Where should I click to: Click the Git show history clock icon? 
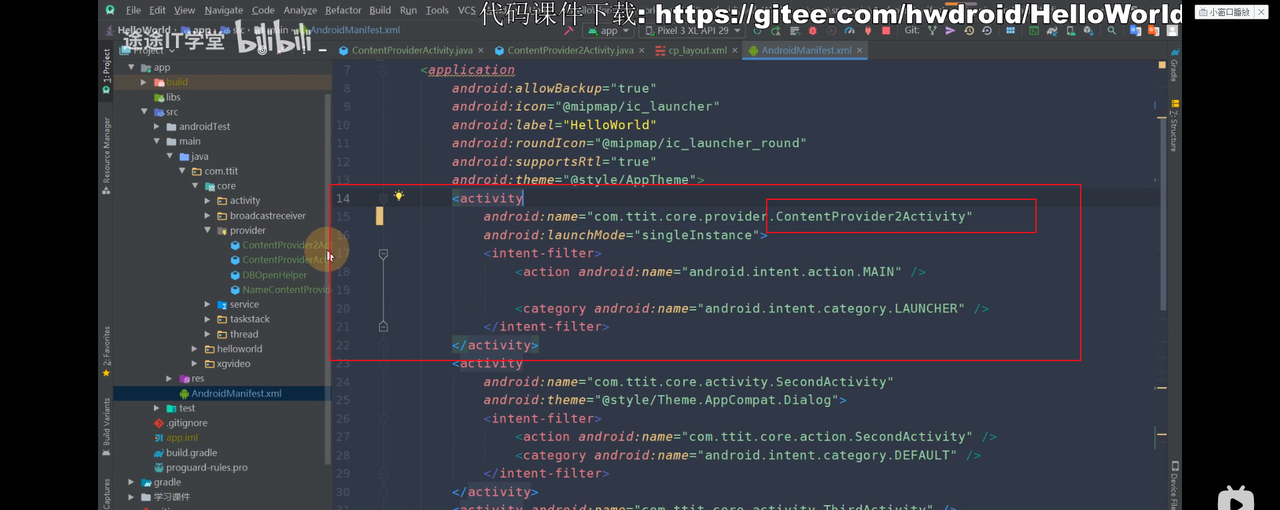[x=969, y=31]
